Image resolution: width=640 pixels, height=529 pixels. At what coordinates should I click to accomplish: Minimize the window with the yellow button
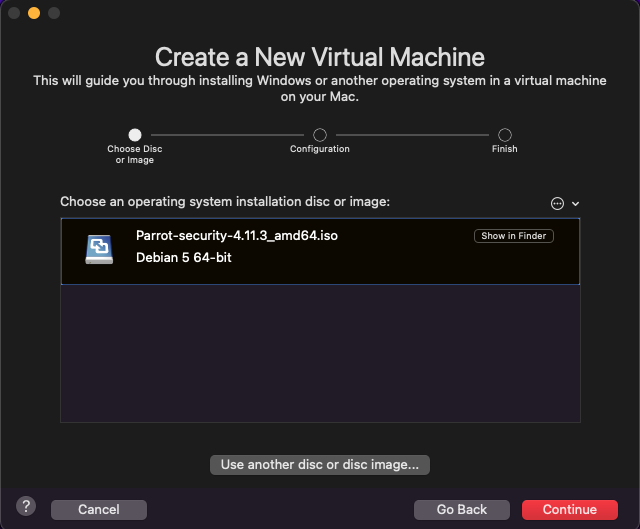tap(34, 13)
